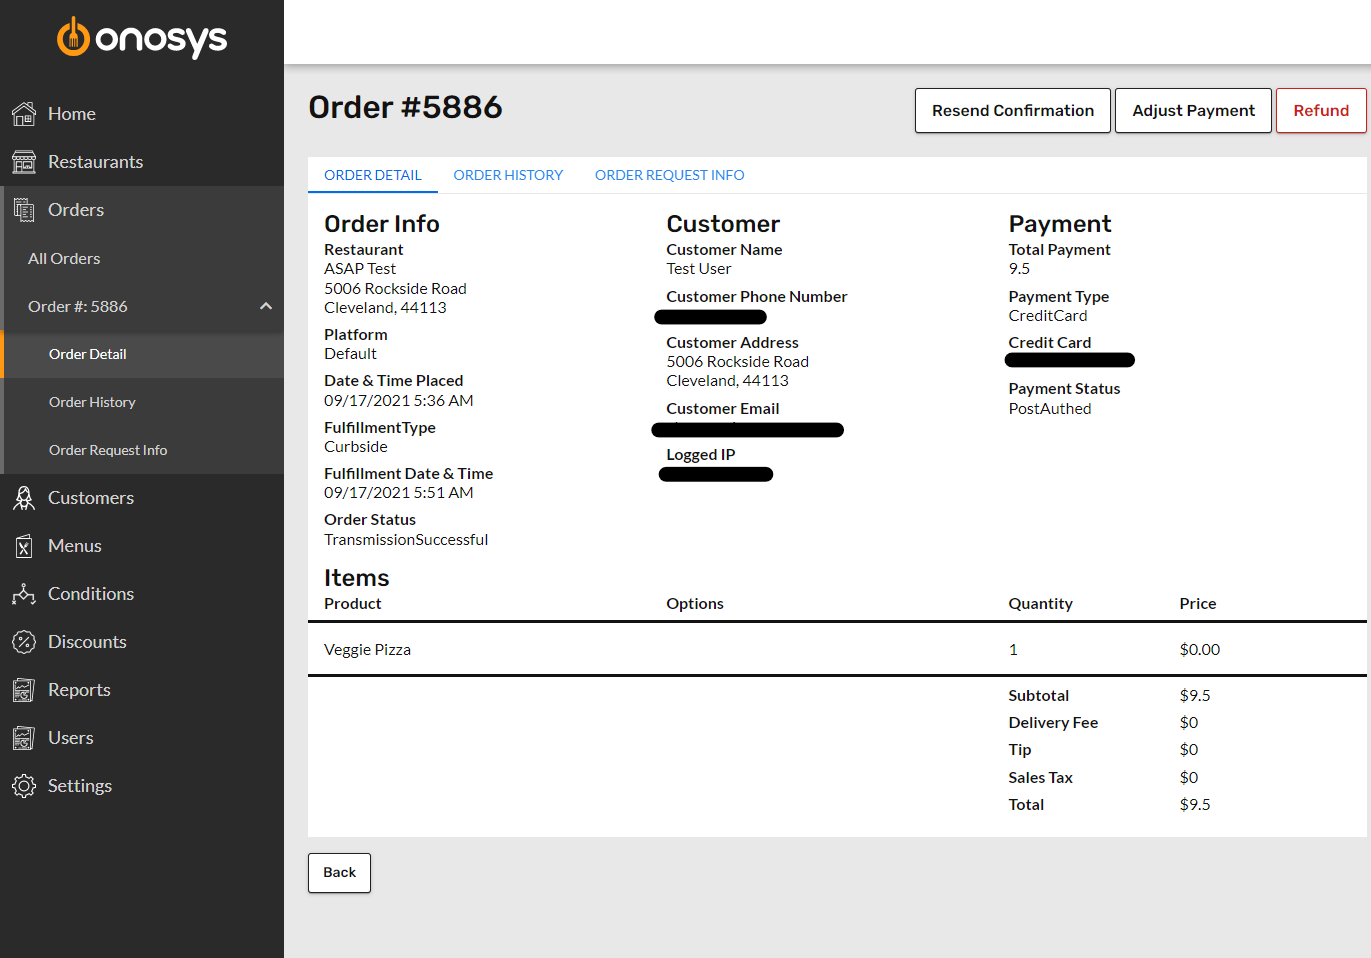
Task: Open the Restaurants section via its icon
Action: click(24, 161)
